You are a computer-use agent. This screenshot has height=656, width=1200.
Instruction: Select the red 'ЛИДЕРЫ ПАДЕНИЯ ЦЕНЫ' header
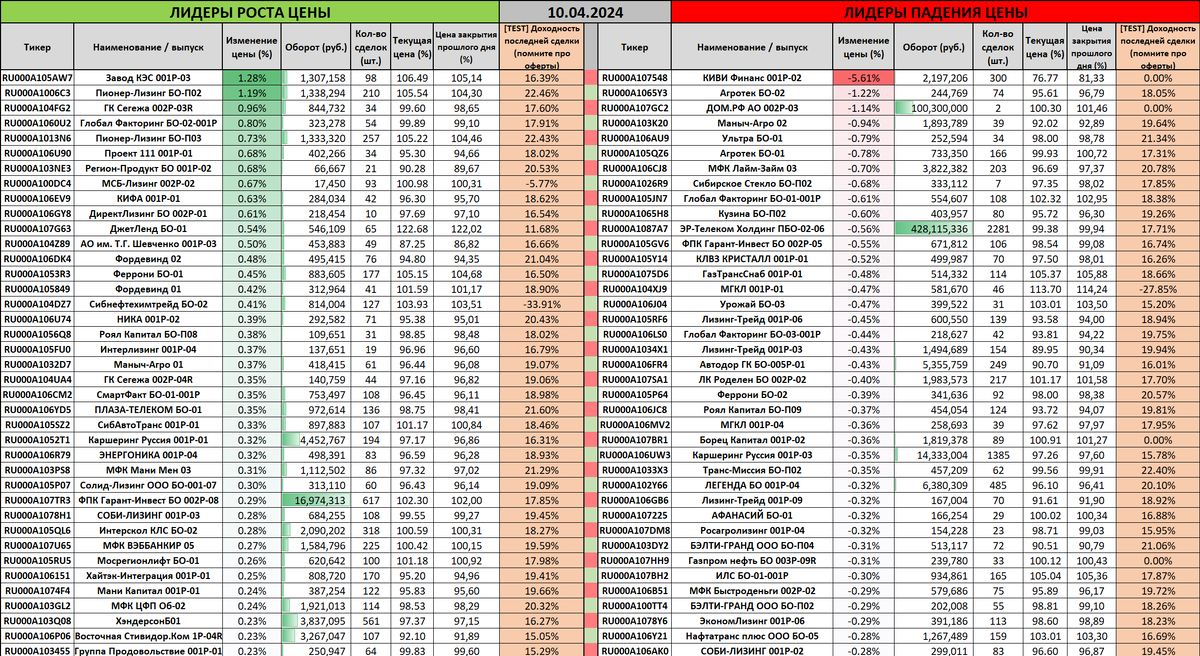[x=935, y=12]
